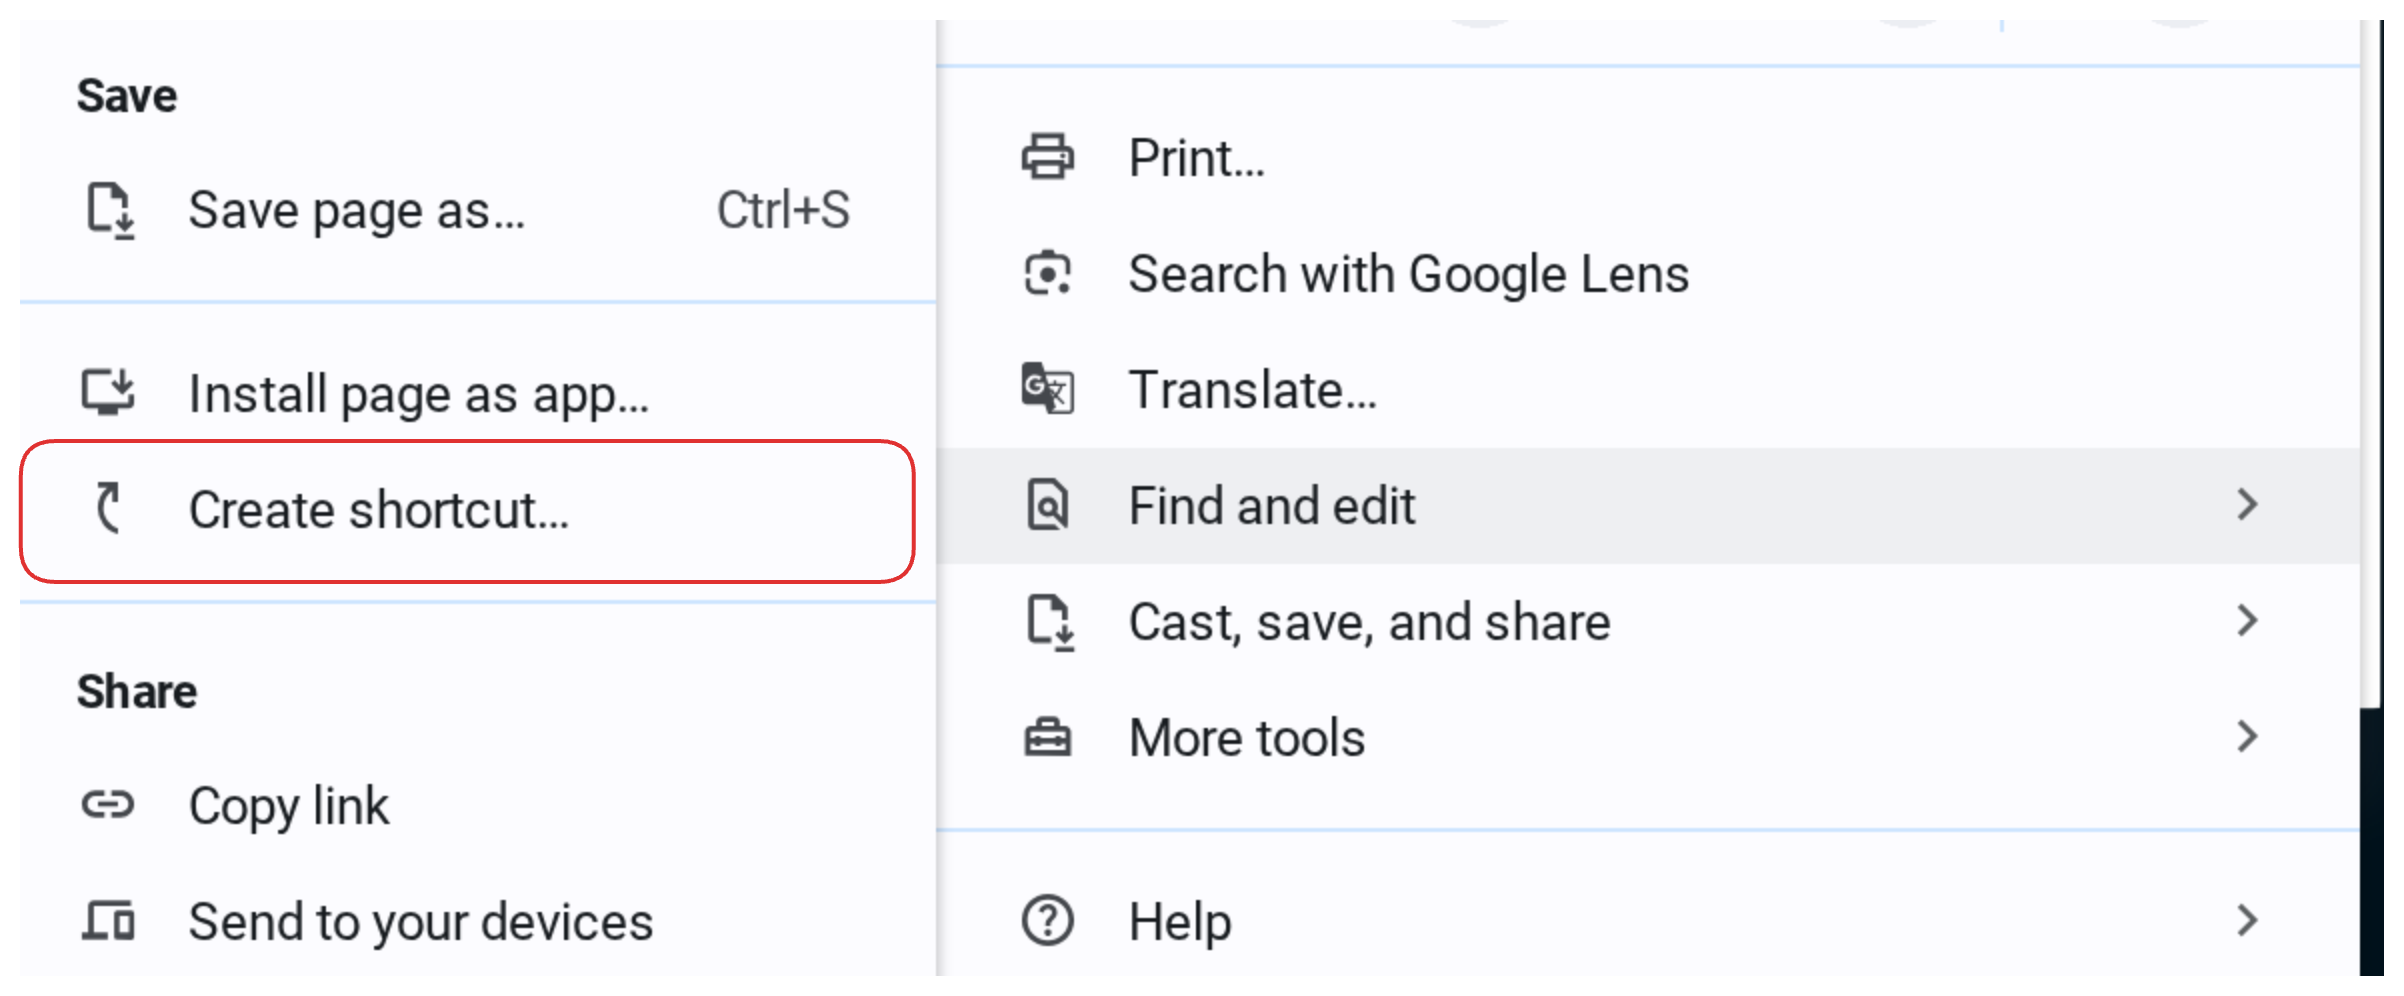The width and height of the screenshot is (2404, 996).
Task: Choose Install page as app... option
Action: tap(418, 394)
